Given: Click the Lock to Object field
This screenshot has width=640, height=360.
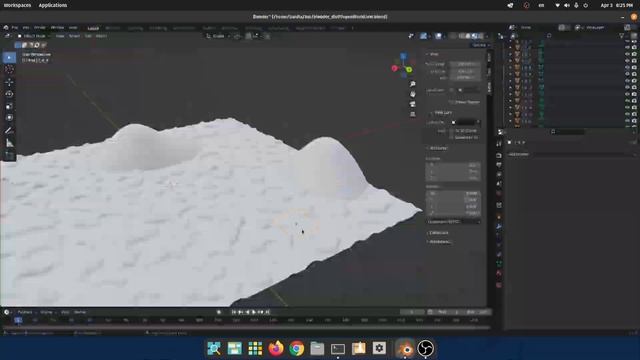Looking at the screenshot, I should [x=465, y=122].
